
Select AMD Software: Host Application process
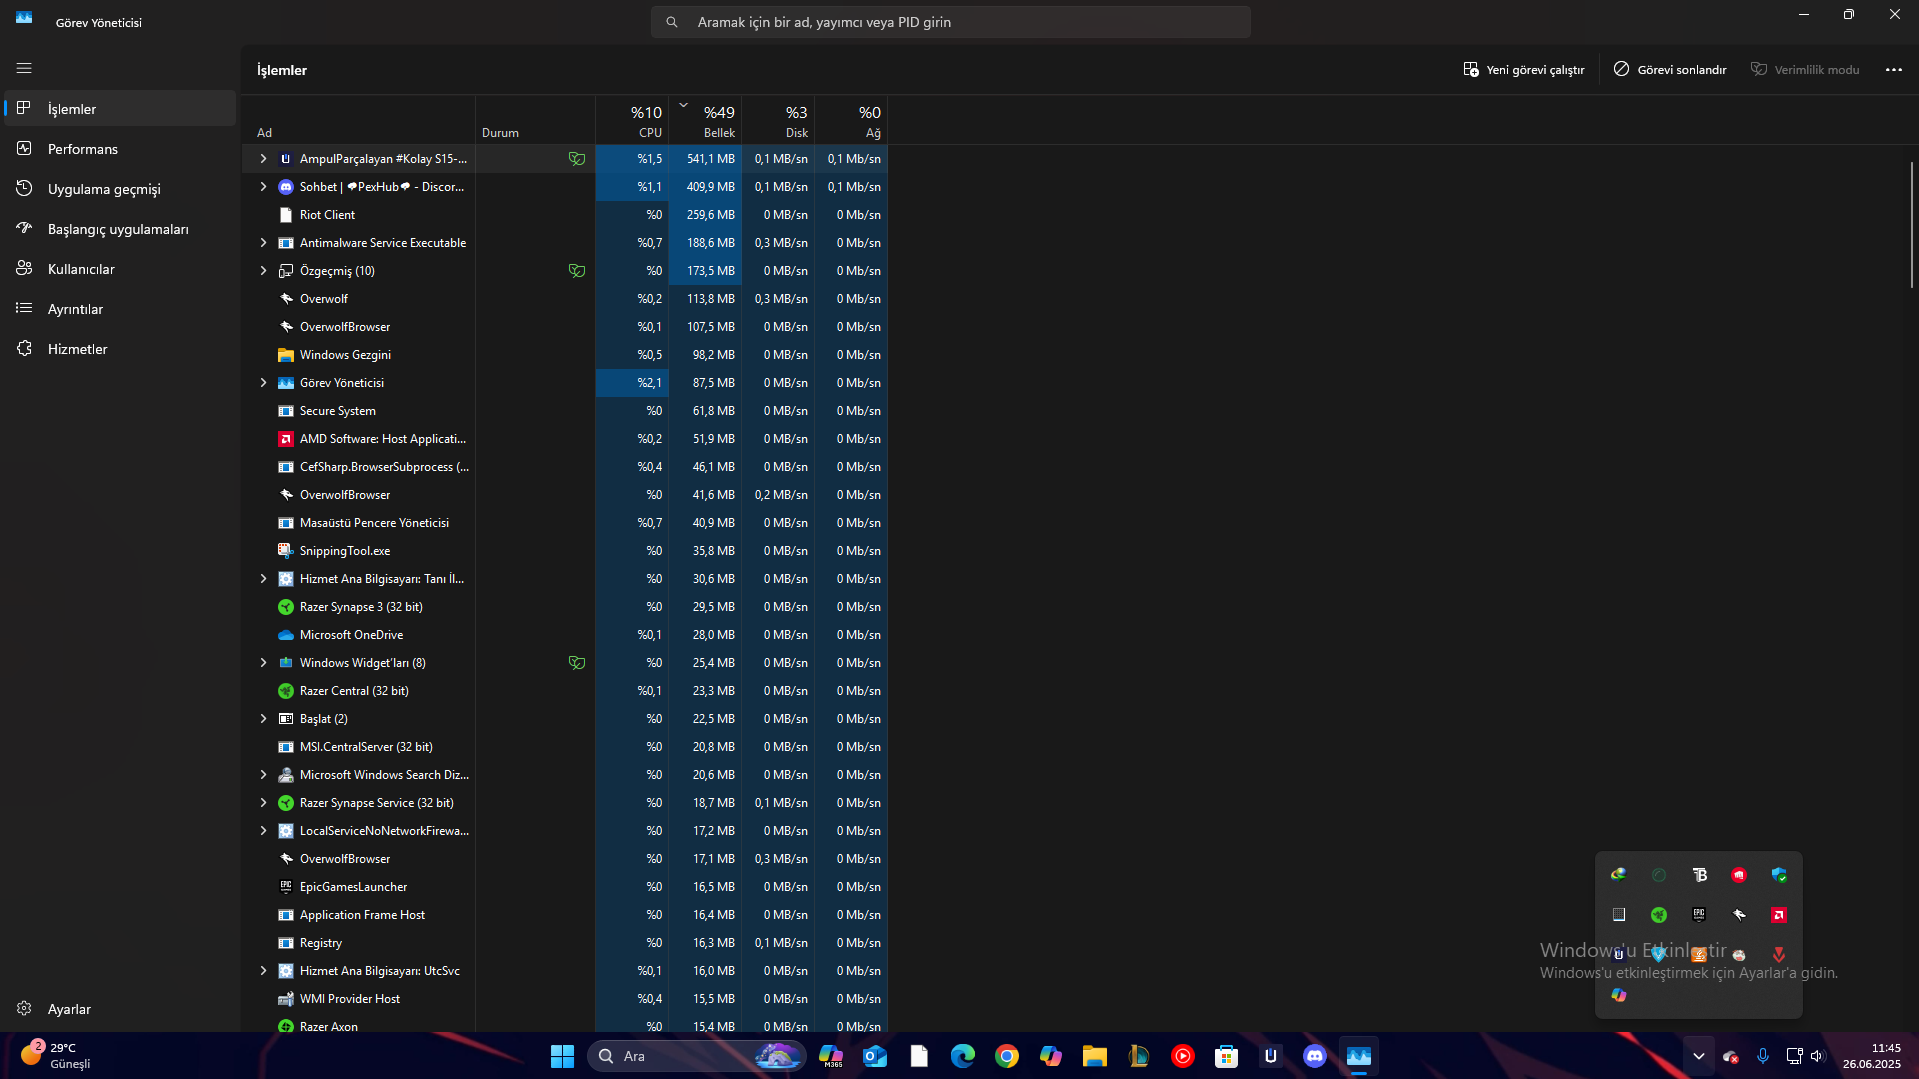click(565, 439)
